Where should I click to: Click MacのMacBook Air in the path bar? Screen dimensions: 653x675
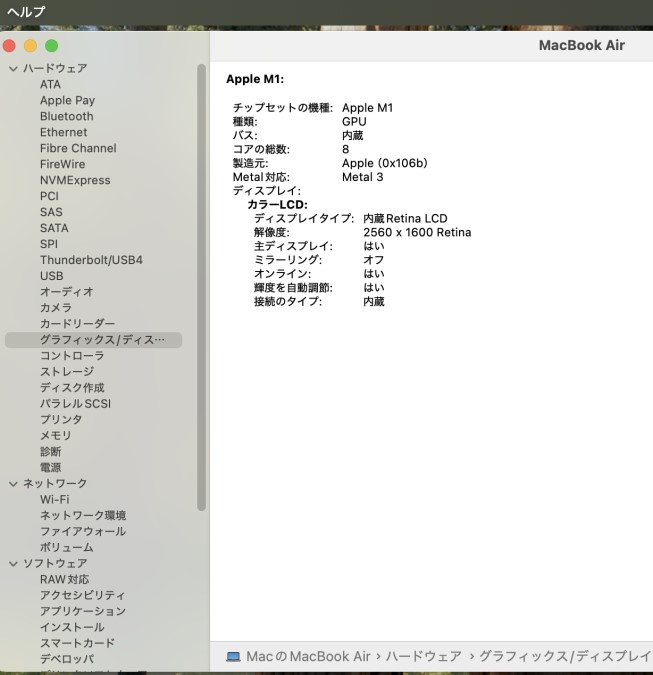308,656
